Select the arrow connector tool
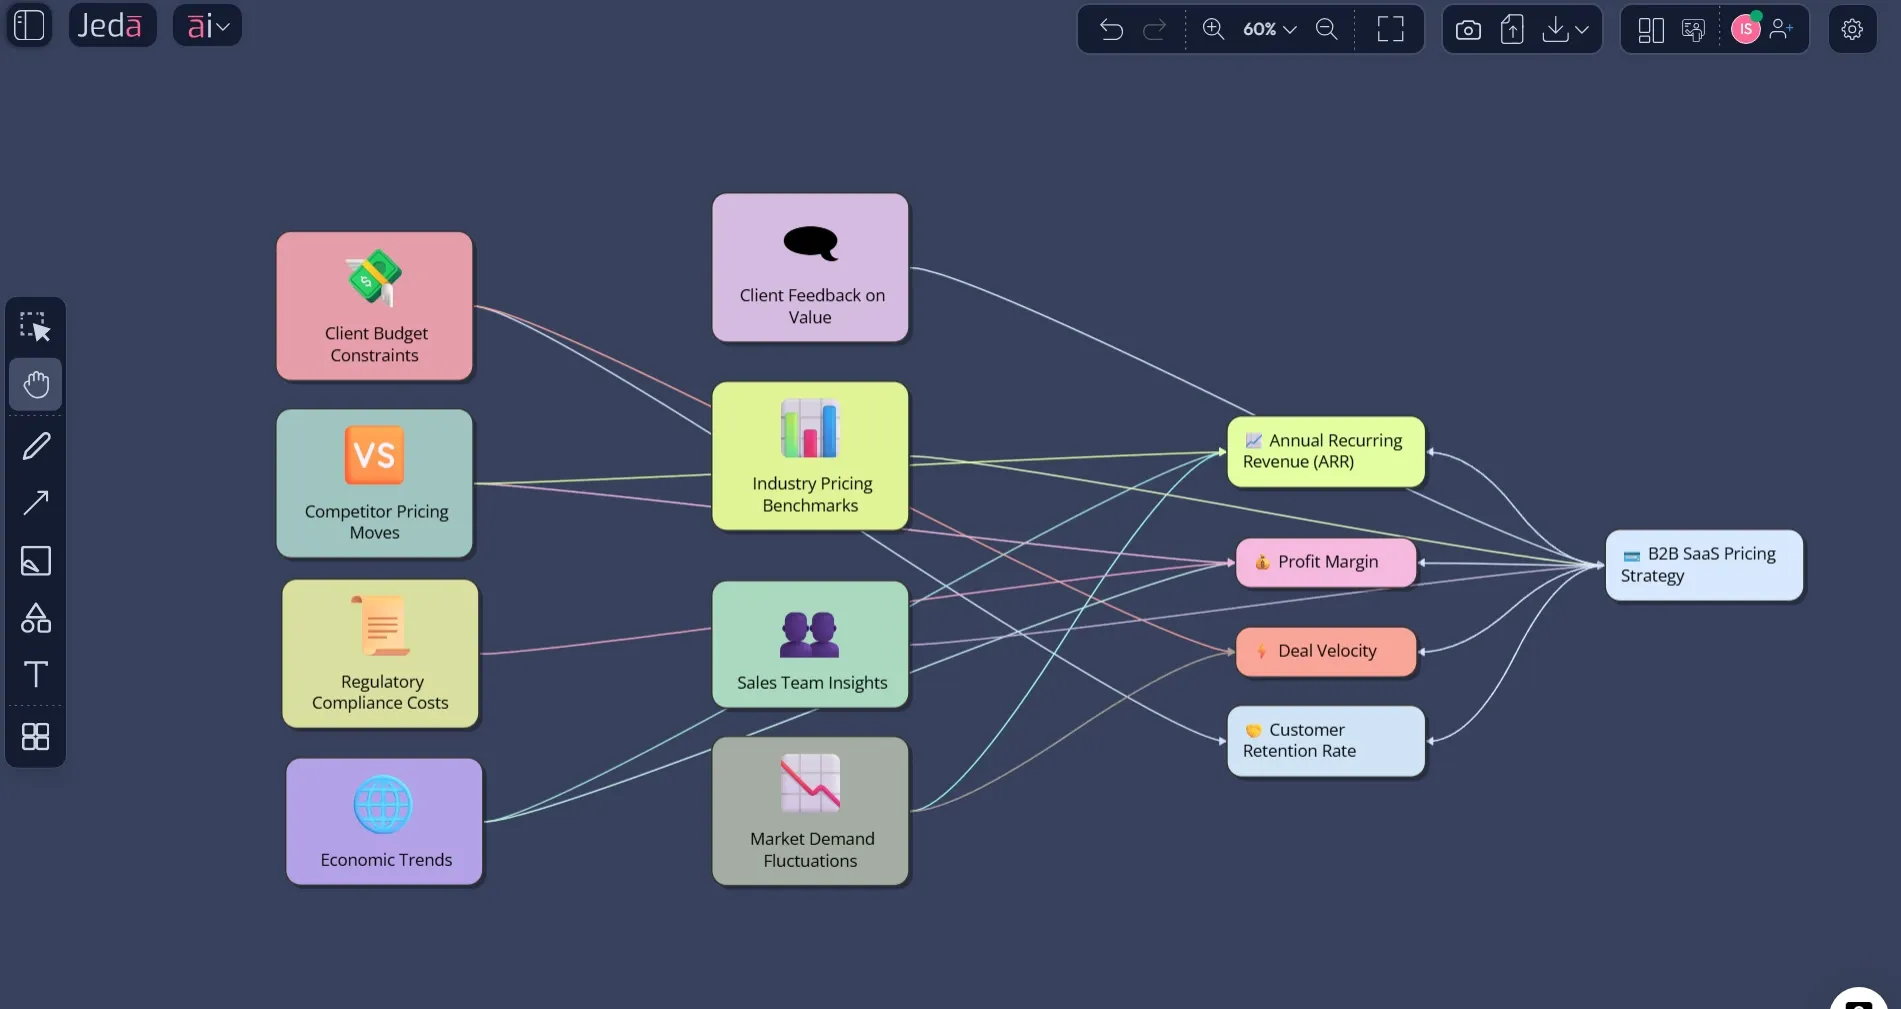The width and height of the screenshot is (1901, 1009). (35, 501)
